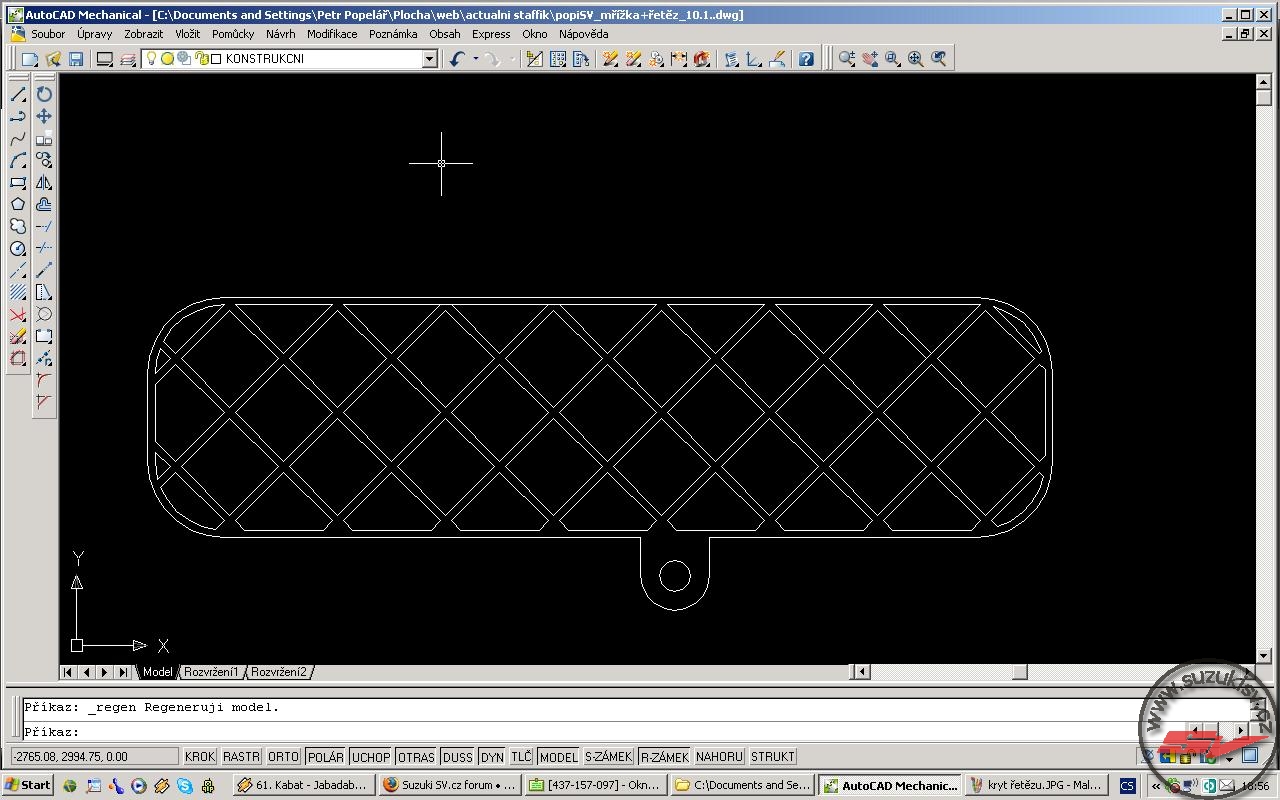Switch to the Rozvržení1 layout tab
Image resolution: width=1280 pixels, height=800 pixels.
pos(211,672)
